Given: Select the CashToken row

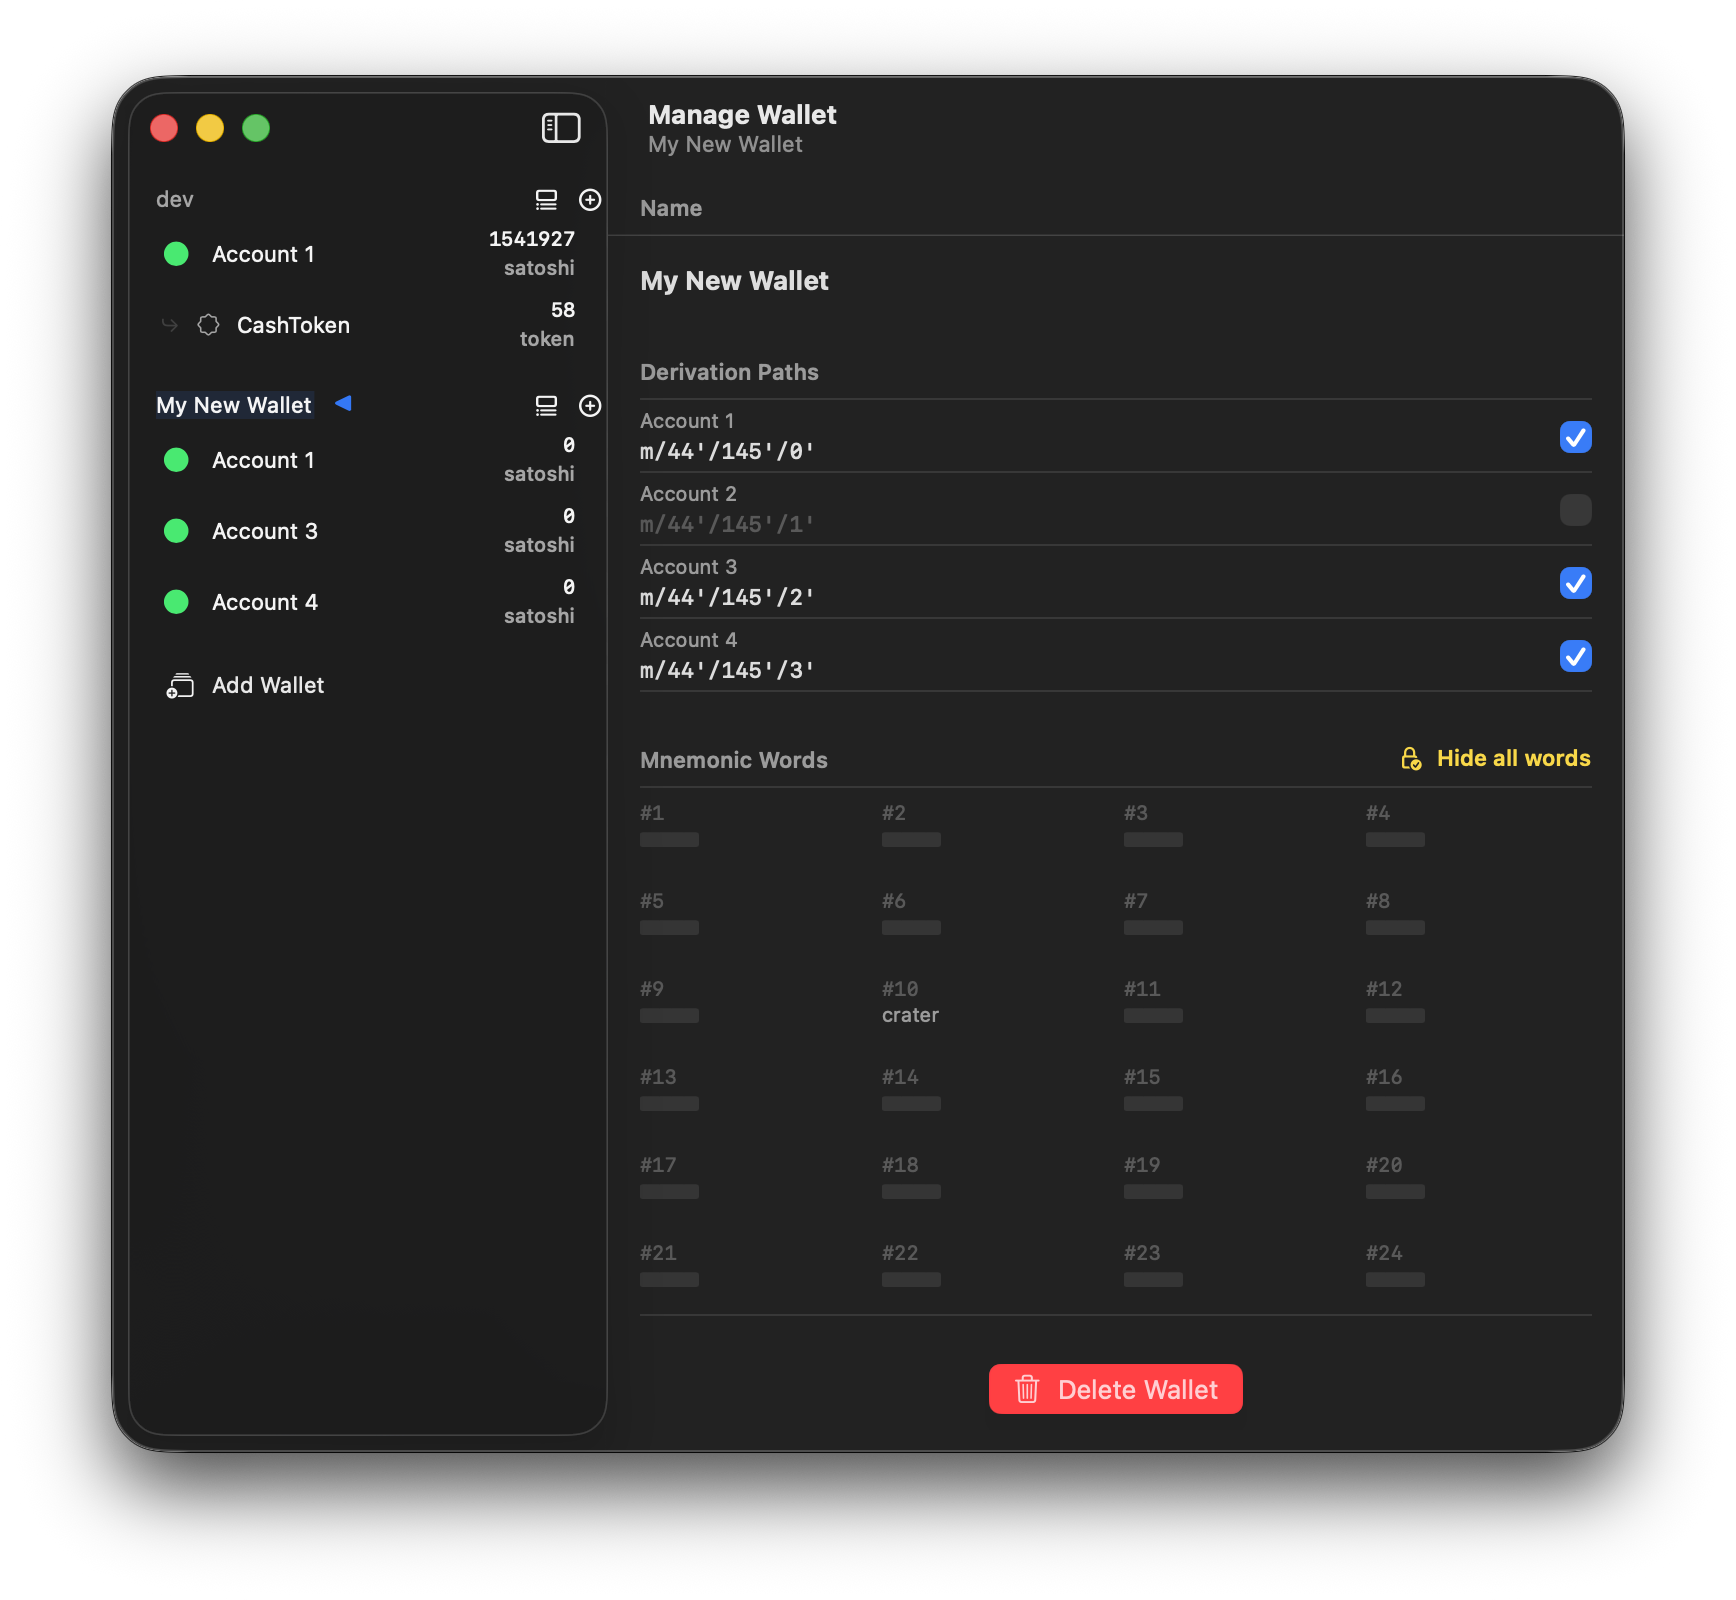Looking at the screenshot, I should [368, 325].
